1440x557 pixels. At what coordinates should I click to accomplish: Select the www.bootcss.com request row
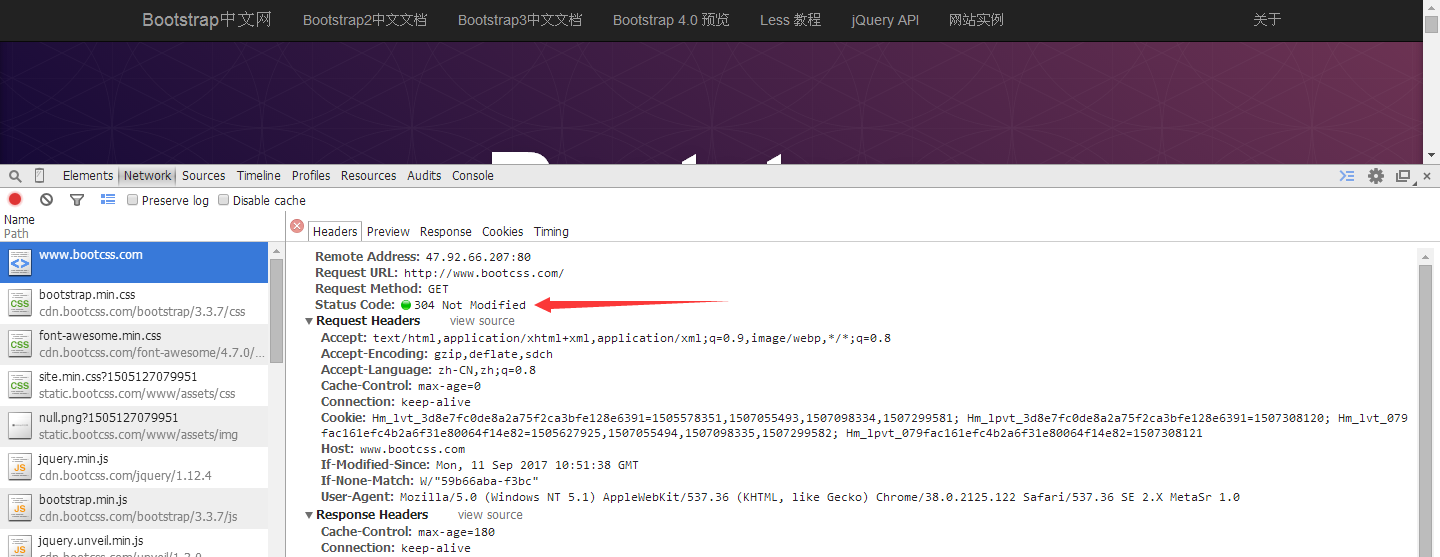134,263
